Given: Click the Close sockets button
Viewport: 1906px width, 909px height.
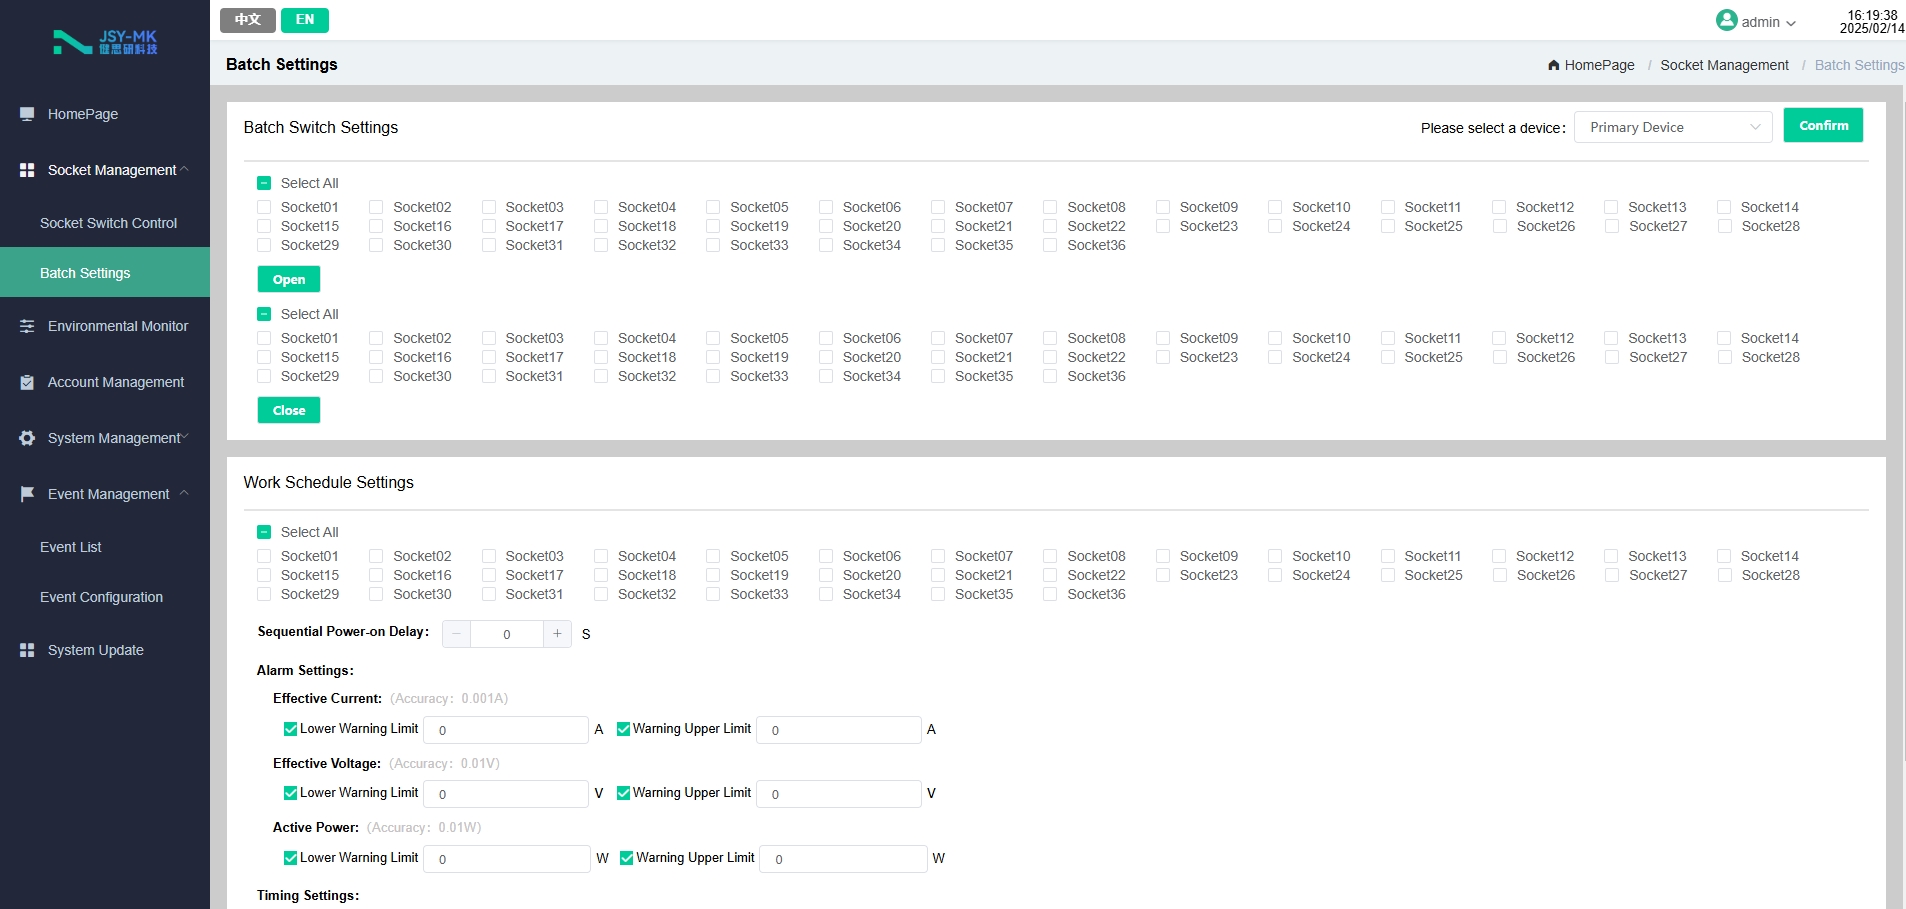Looking at the screenshot, I should [x=289, y=410].
